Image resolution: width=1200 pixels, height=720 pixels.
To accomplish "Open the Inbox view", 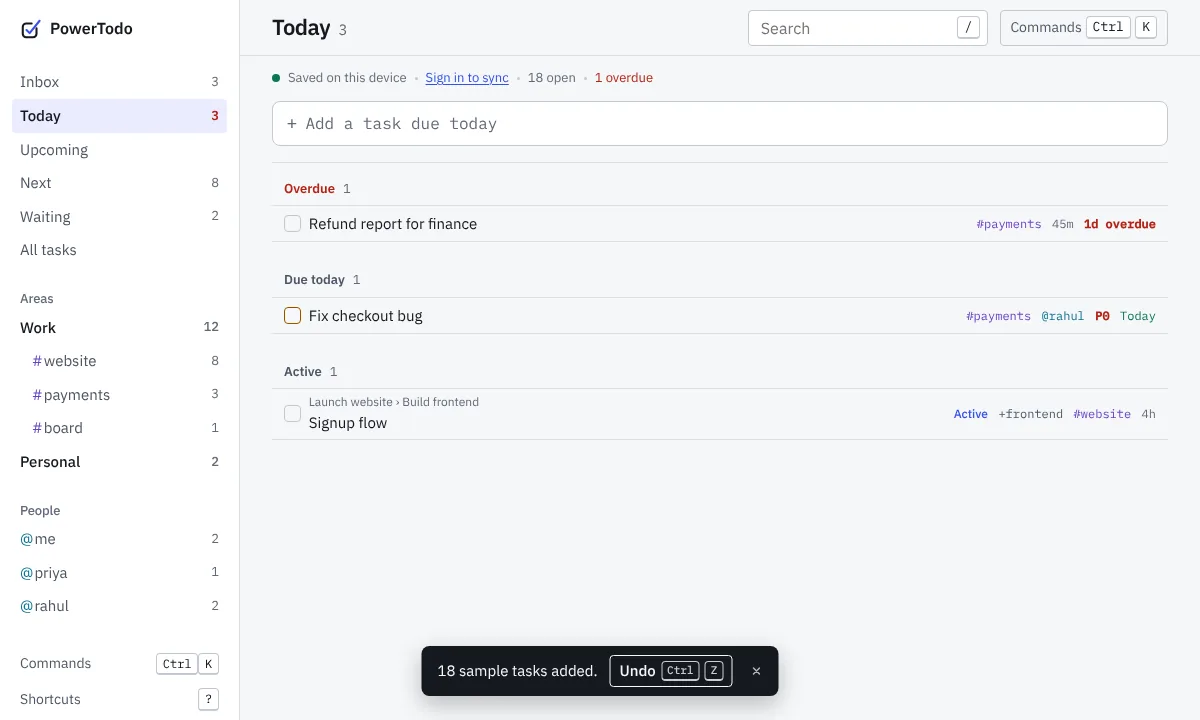I will [119, 82].
